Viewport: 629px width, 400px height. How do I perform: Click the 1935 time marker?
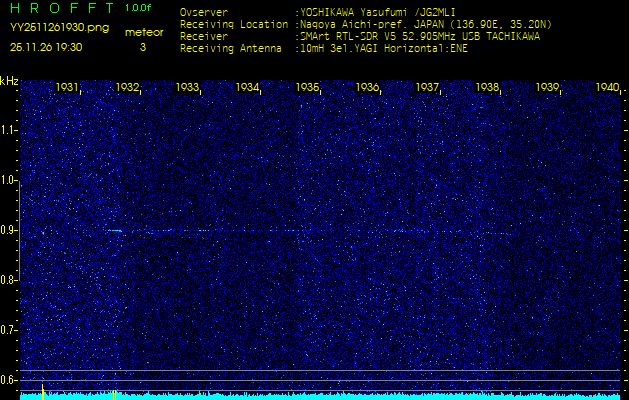[x=307, y=88]
